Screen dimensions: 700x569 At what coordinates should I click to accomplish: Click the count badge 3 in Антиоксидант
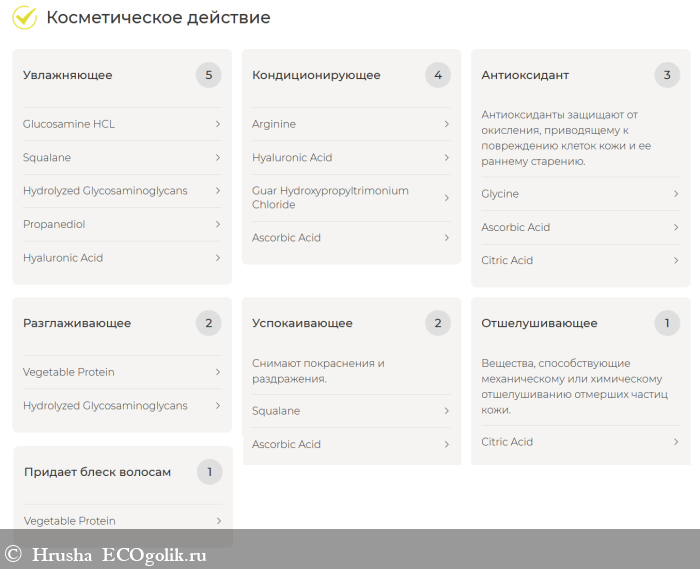click(x=667, y=75)
